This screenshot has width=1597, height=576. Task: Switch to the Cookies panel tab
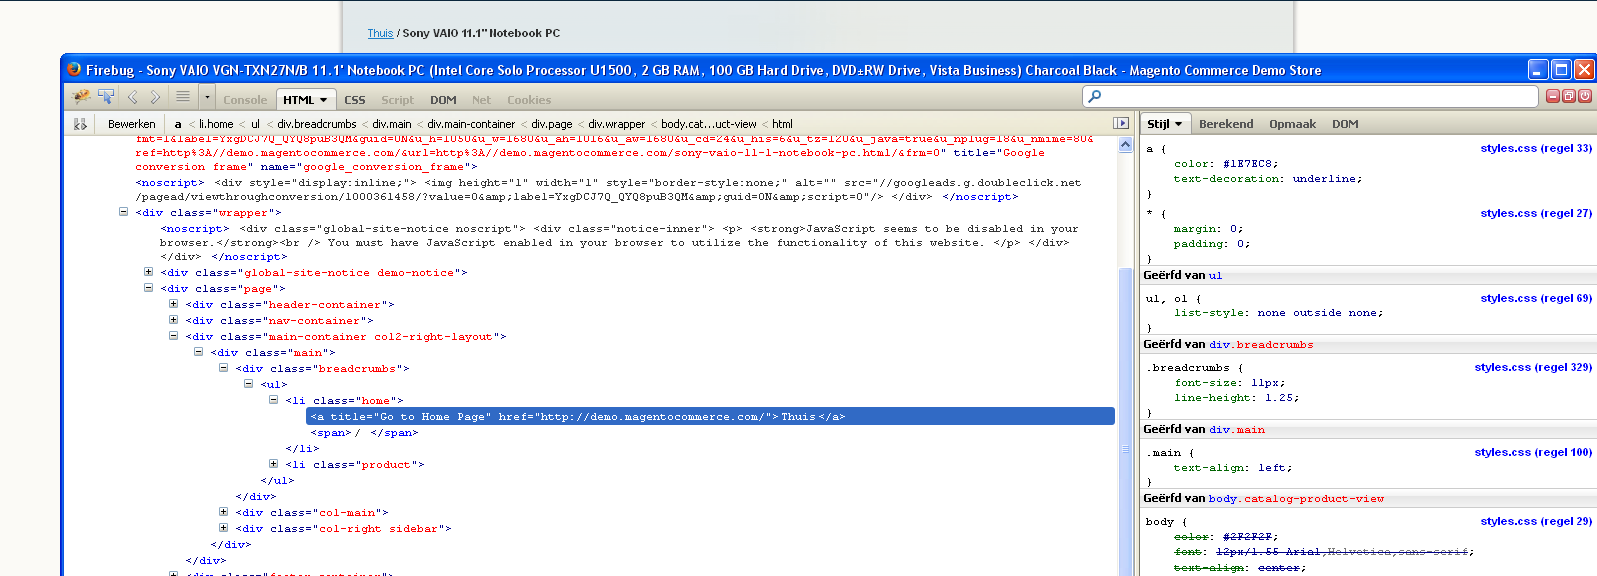[x=529, y=100]
